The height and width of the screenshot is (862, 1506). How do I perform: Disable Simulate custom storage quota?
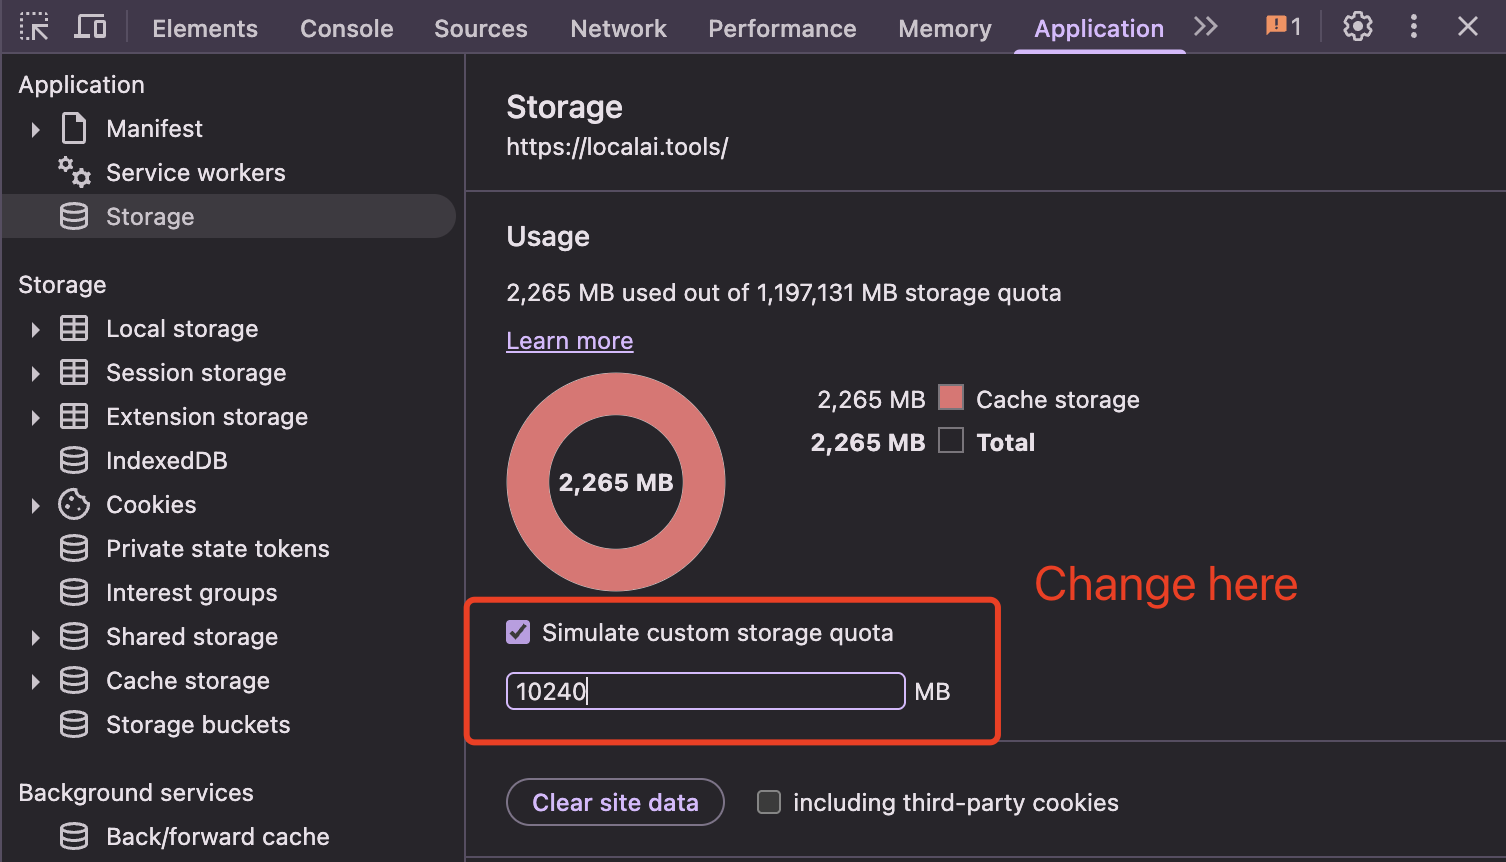tap(518, 632)
